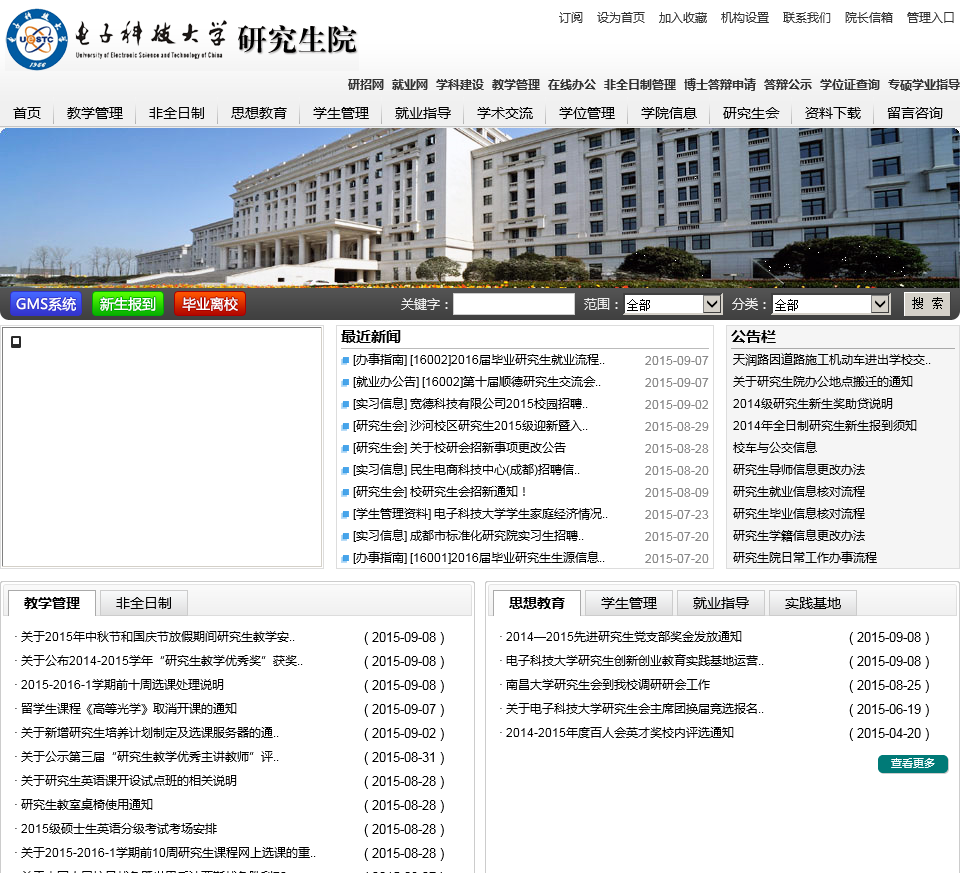Click the red 毕业离校 button
This screenshot has height=873, width=960.
point(210,304)
